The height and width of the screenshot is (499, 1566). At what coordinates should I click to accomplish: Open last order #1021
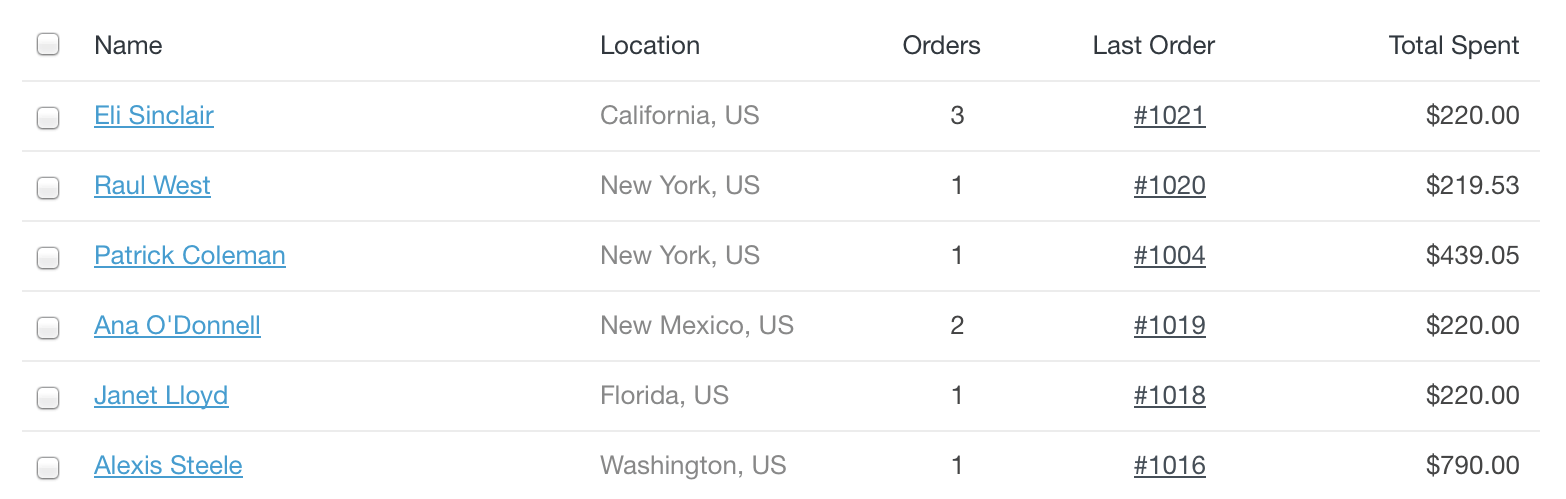(x=1169, y=116)
